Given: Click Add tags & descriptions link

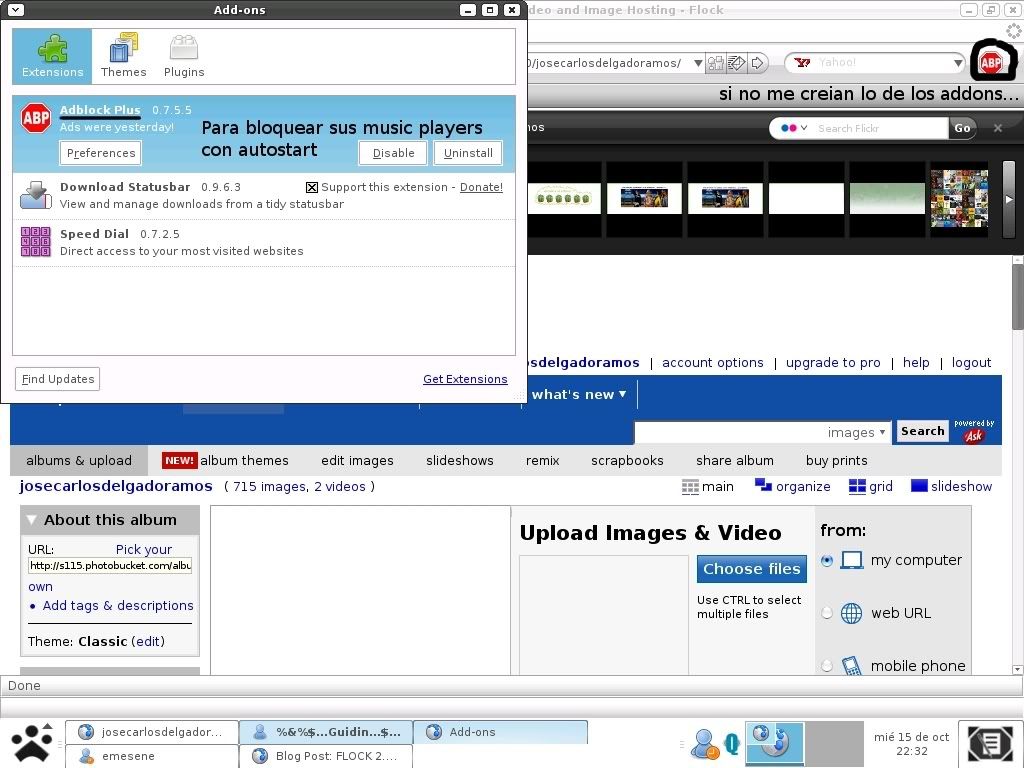Looking at the screenshot, I should [118, 605].
